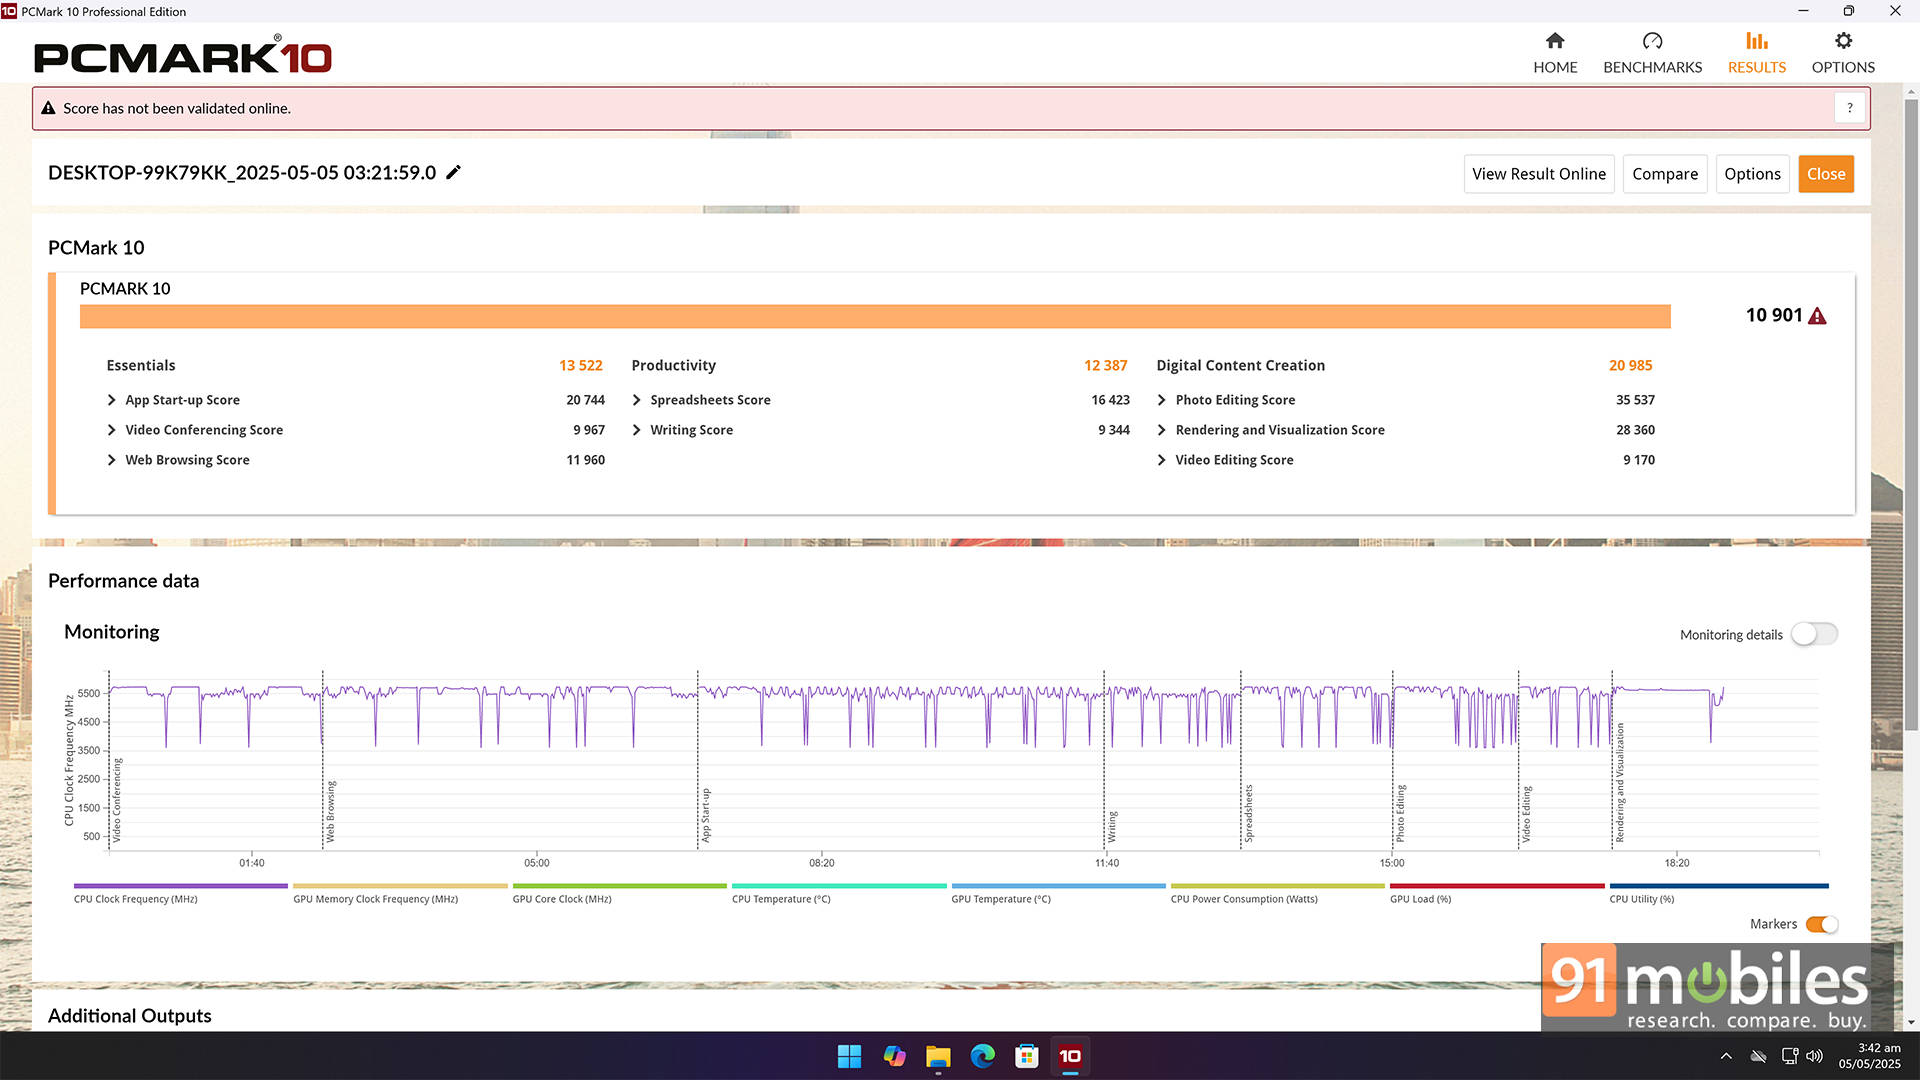Click the Essentials score 13 522
This screenshot has width=1920, height=1080.
(x=580, y=366)
